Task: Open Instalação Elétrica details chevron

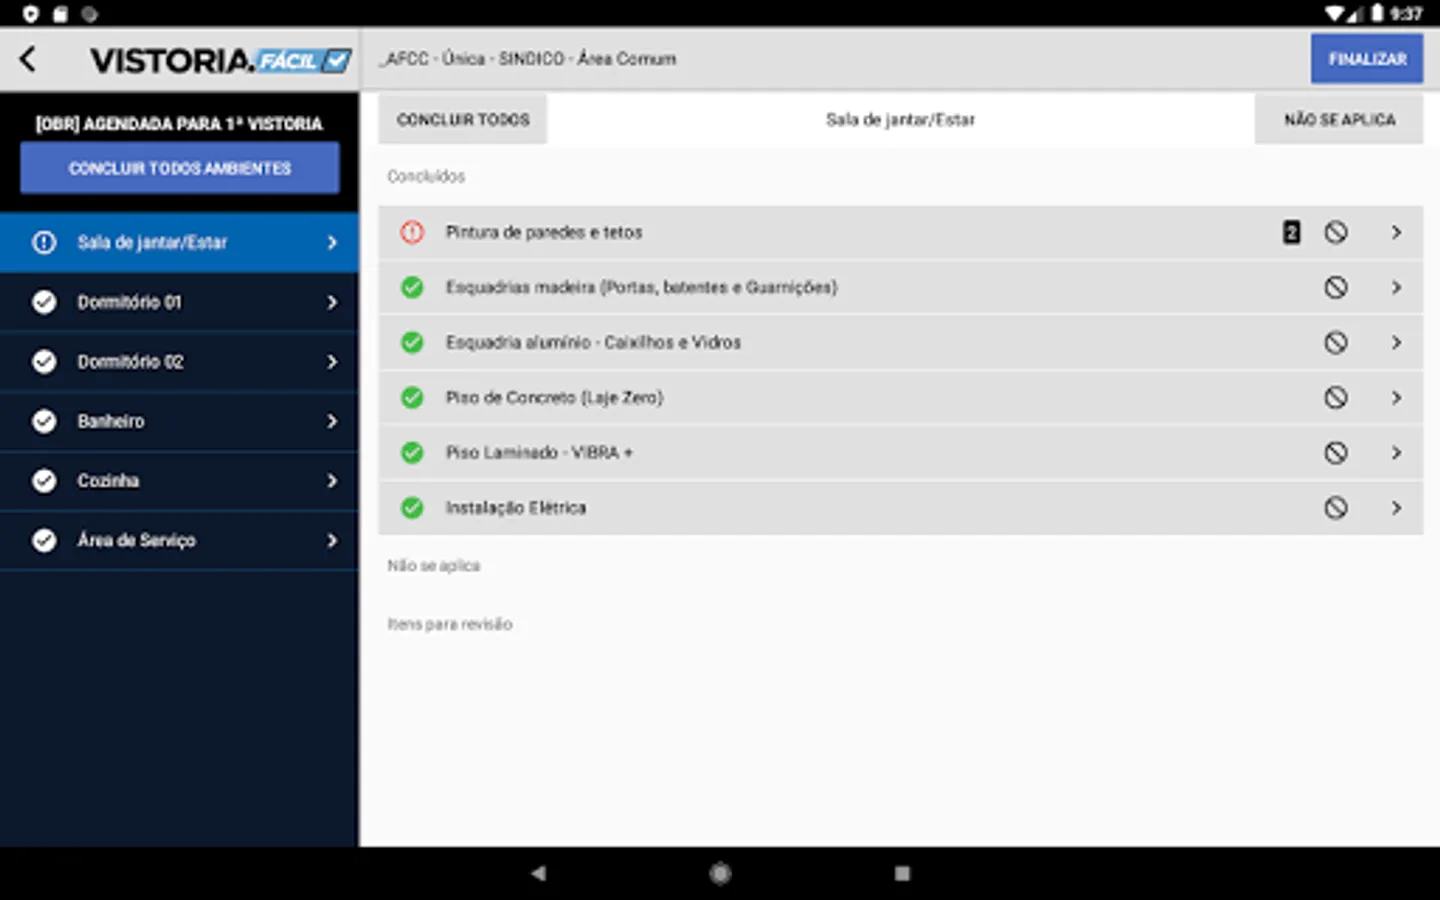Action: (1396, 507)
